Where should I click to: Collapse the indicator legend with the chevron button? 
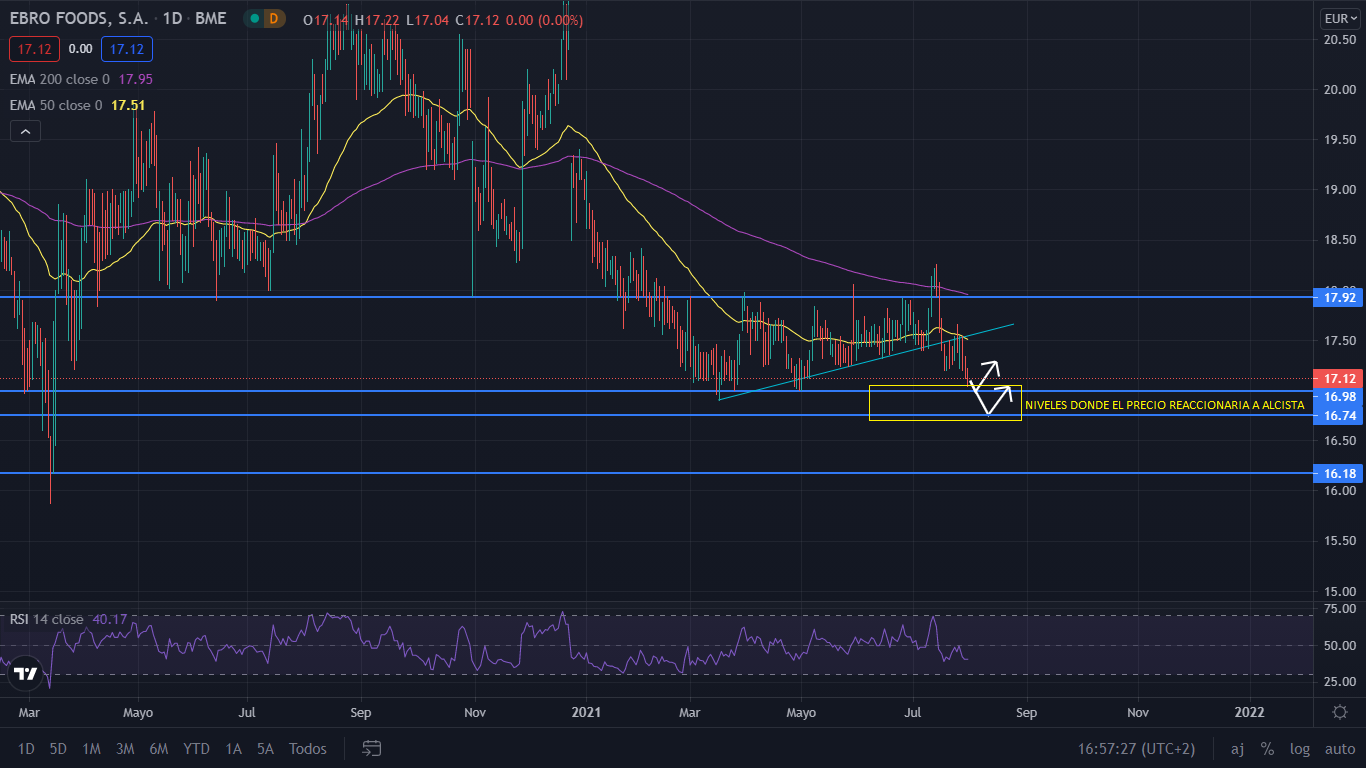(25, 131)
